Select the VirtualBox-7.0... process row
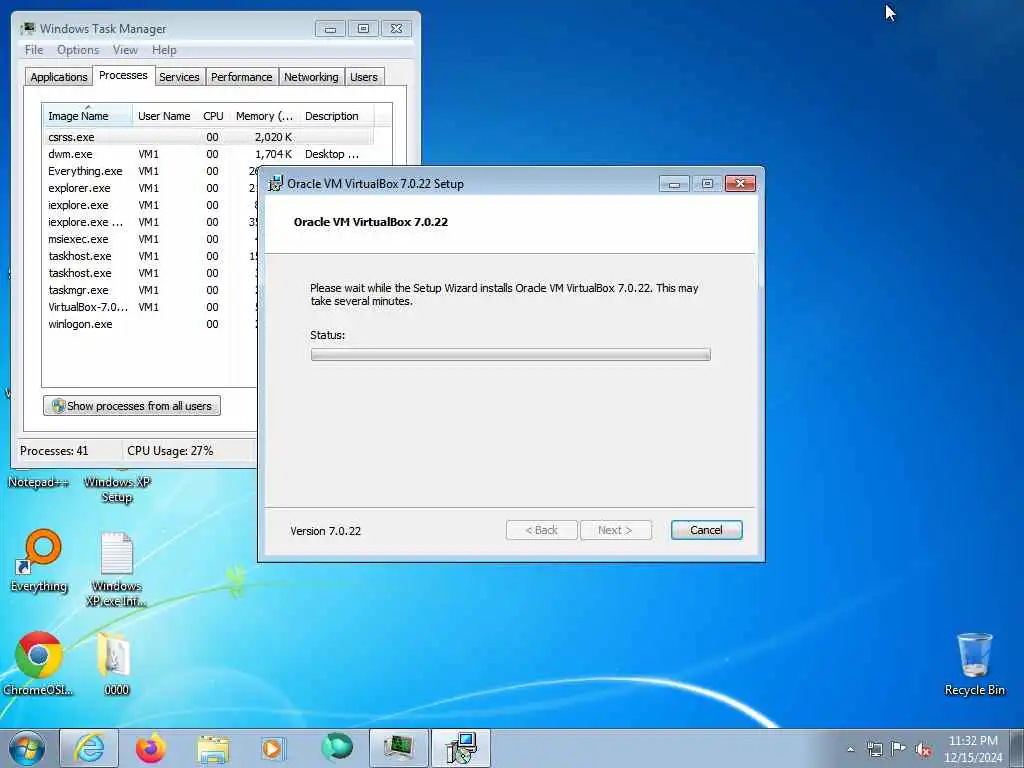Screen dimensions: 1024x768 [150, 307]
